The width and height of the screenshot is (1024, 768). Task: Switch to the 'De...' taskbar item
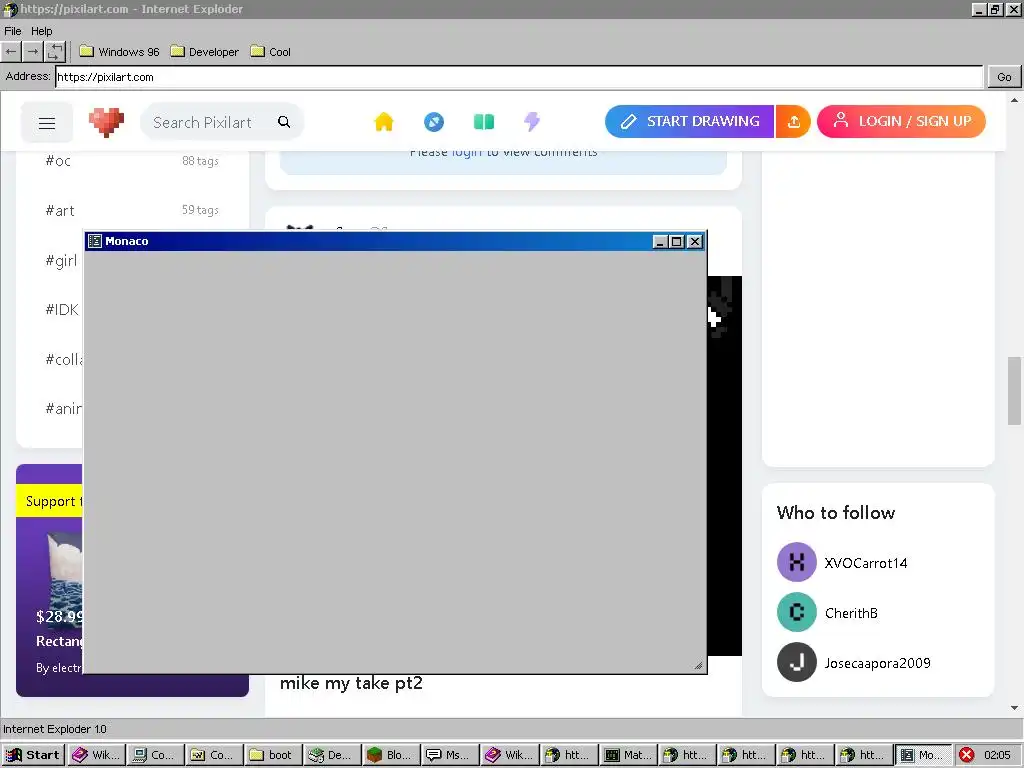click(x=332, y=755)
